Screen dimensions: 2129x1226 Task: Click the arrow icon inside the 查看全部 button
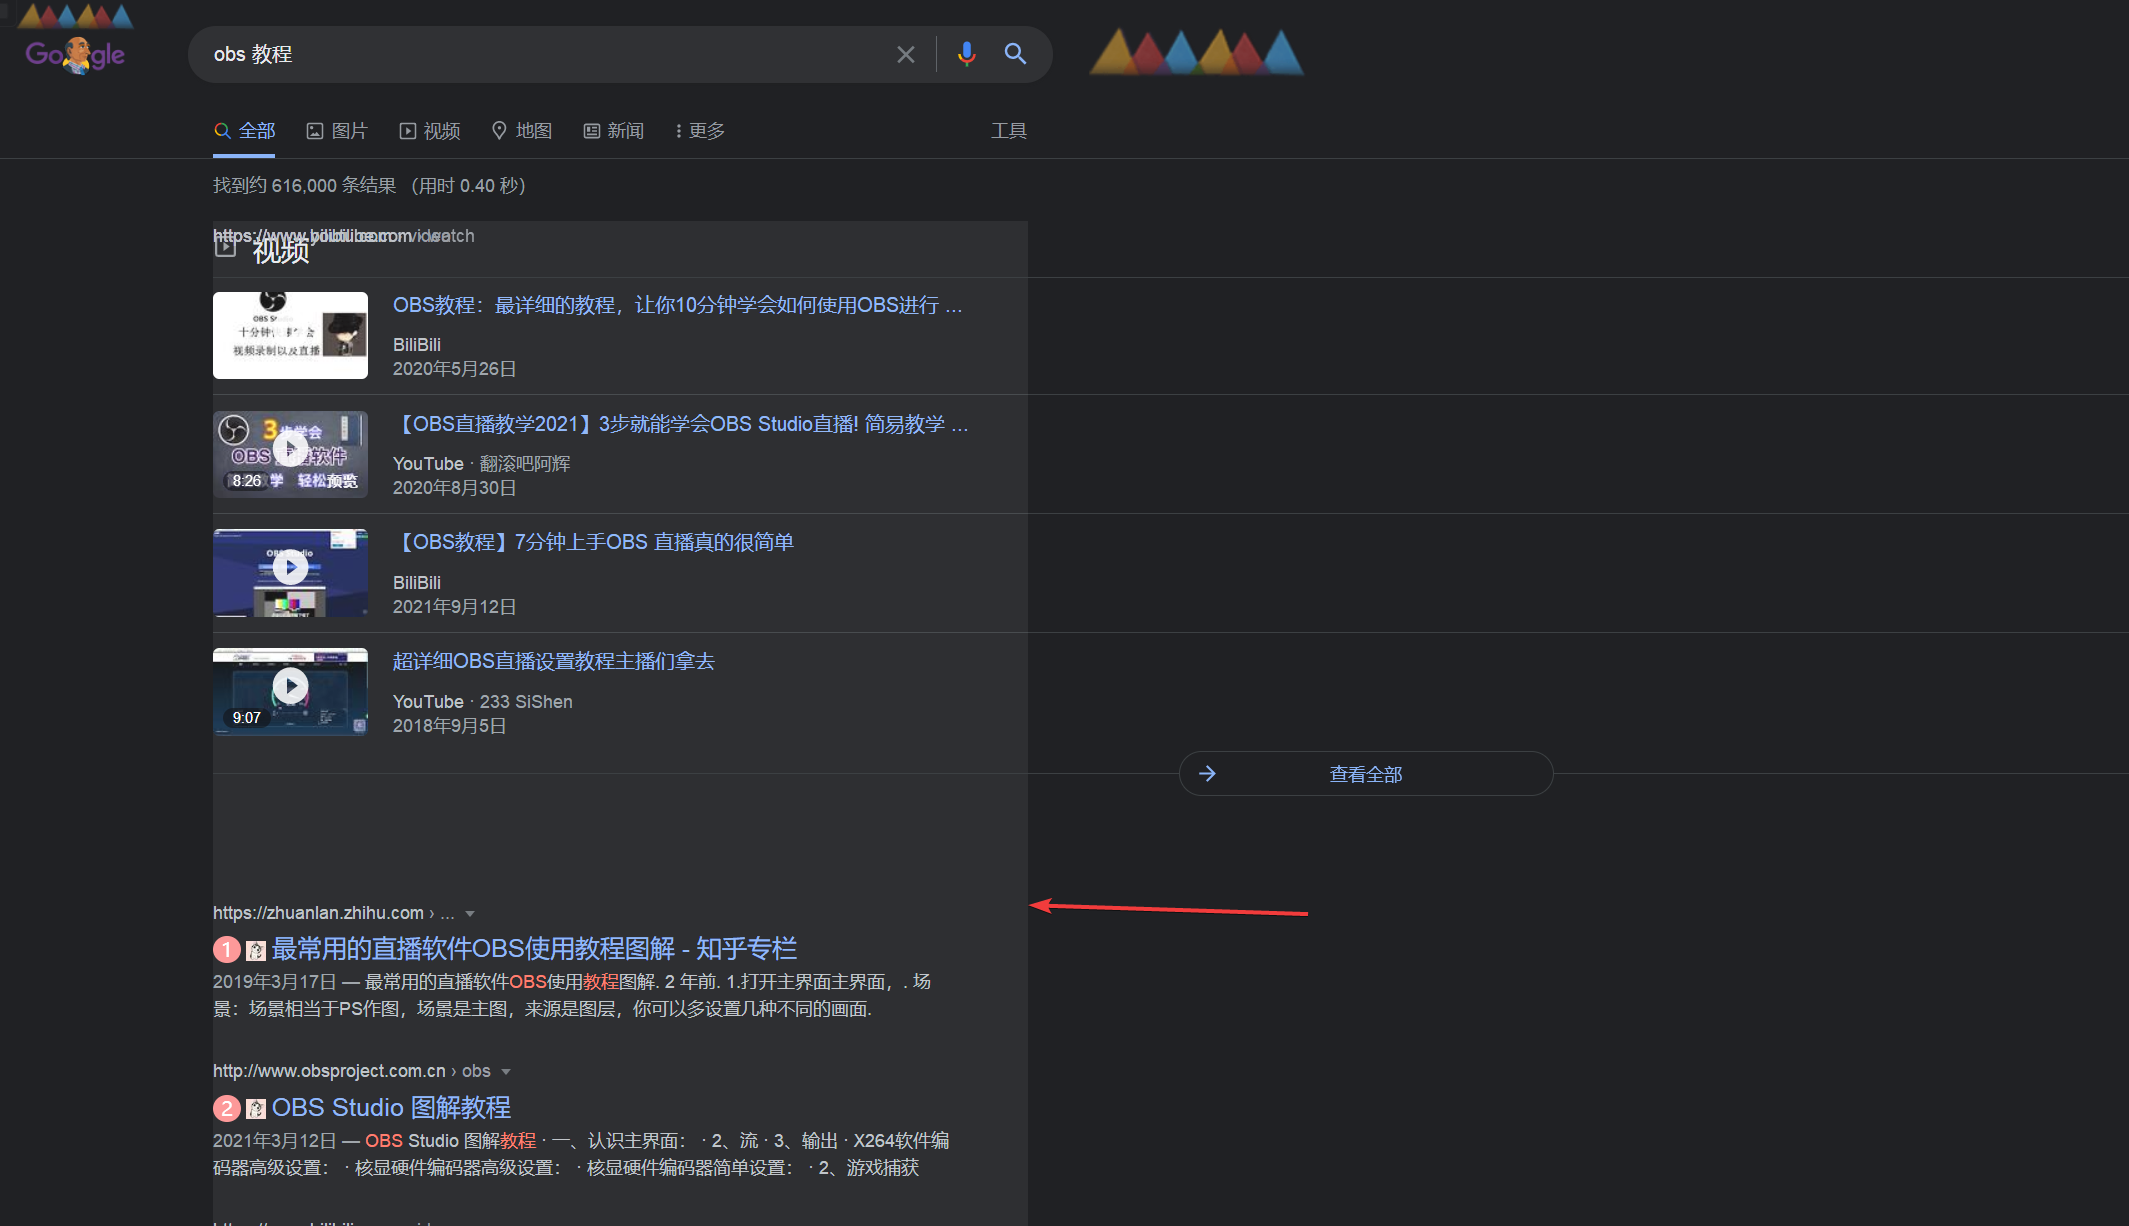(1208, 773)
